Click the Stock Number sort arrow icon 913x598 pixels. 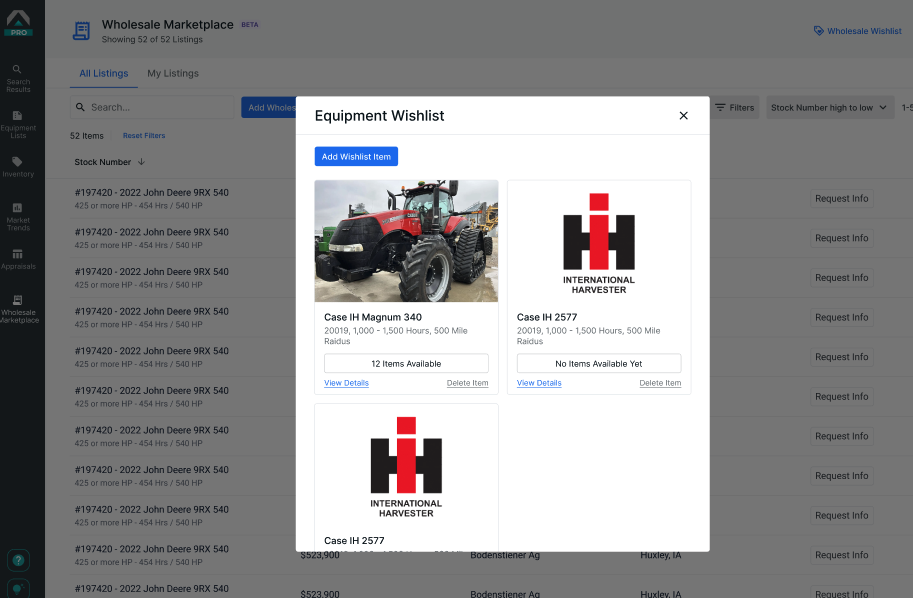(141, 162)
